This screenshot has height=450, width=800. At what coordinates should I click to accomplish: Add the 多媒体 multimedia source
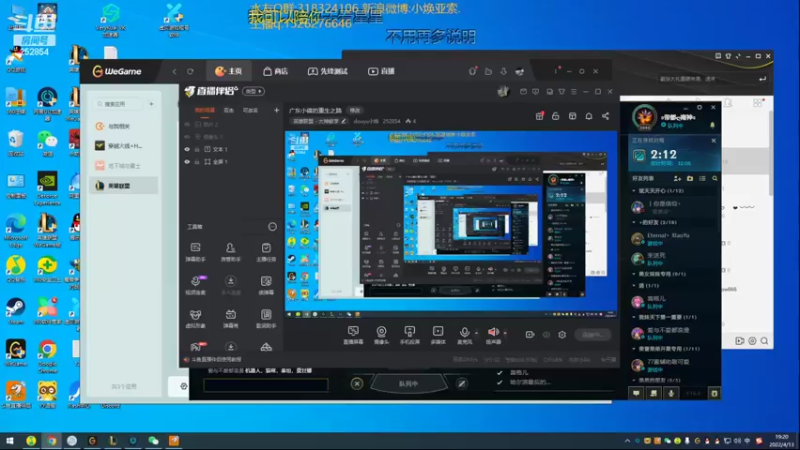[x=438, y=335]
